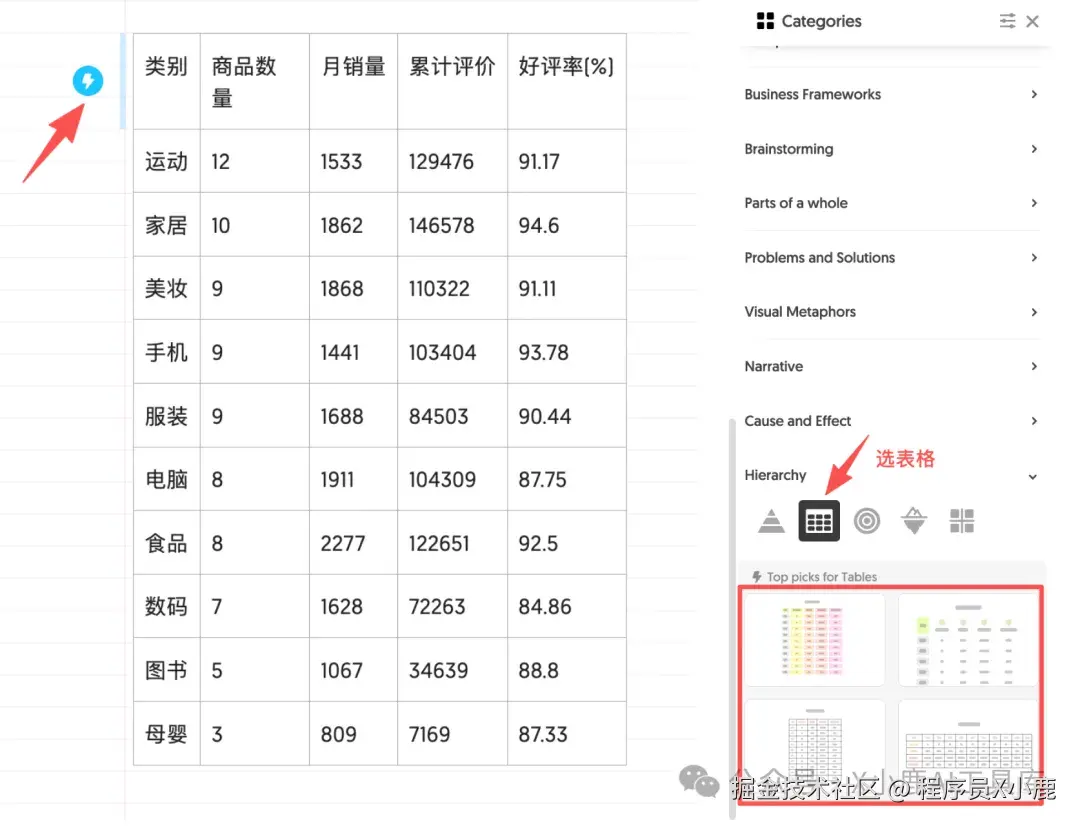Click the '146578' cell
Viewport: 1080px width, 826px height.
pos(453,225)
